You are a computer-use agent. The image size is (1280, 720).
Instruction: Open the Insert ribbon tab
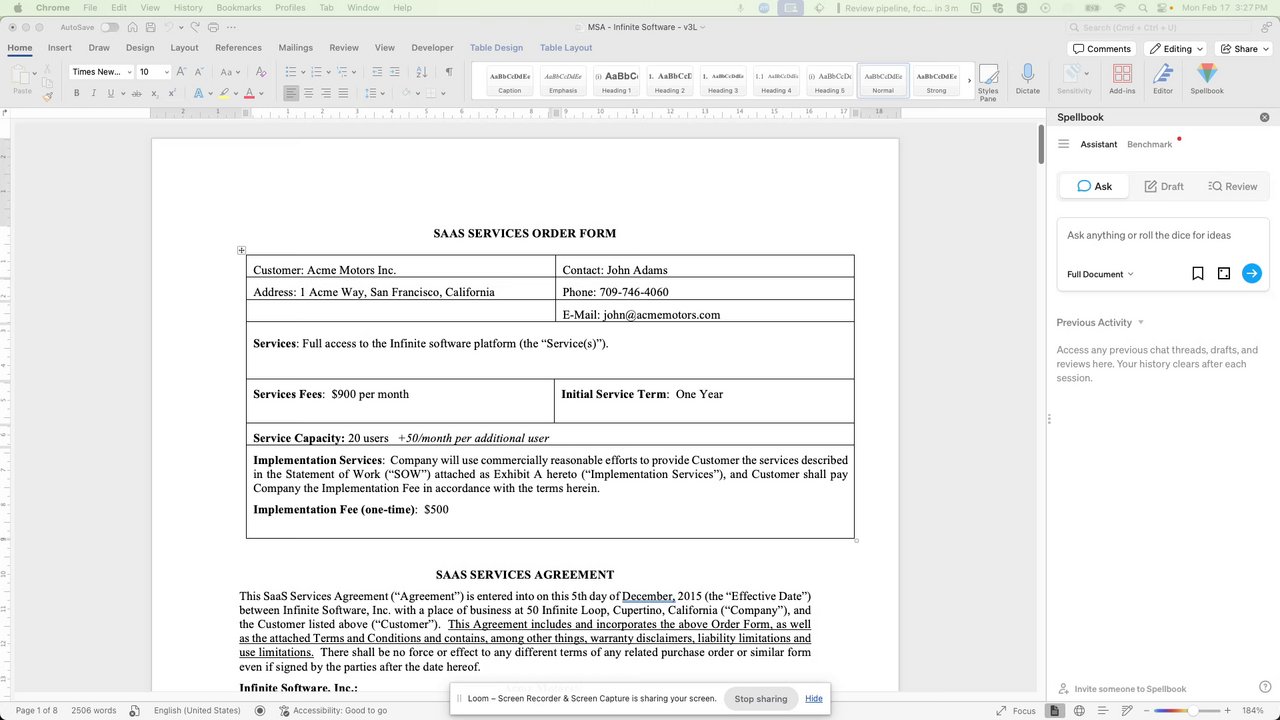click(59, 47)
